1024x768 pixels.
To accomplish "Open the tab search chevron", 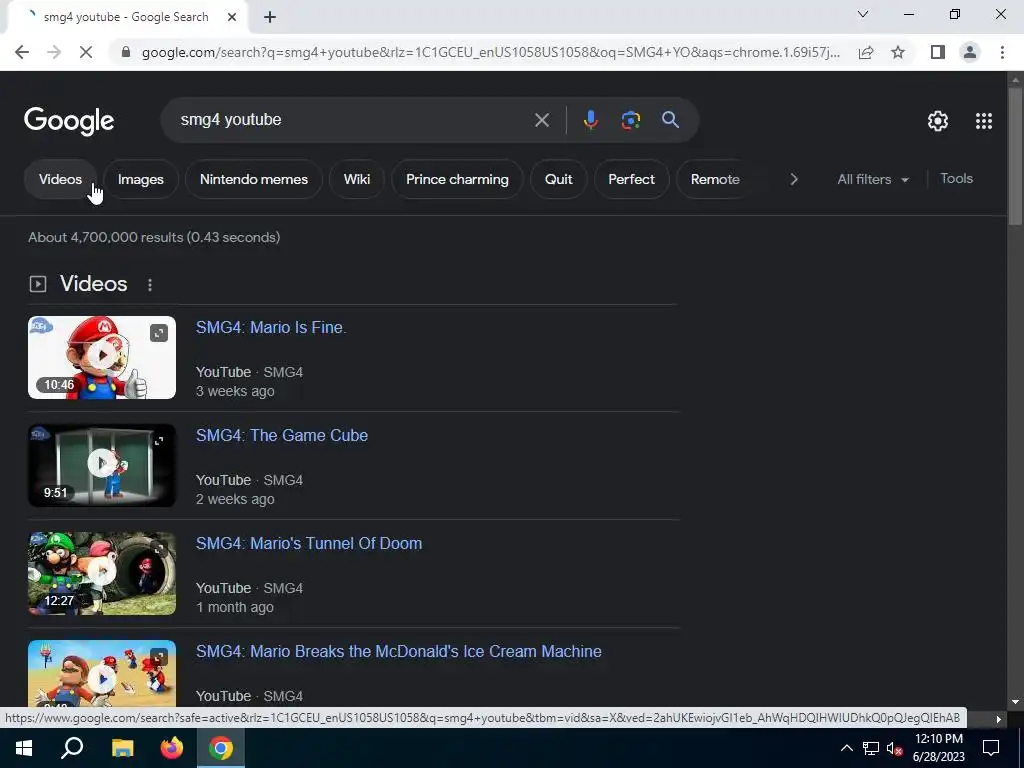I will pos(863,14).
